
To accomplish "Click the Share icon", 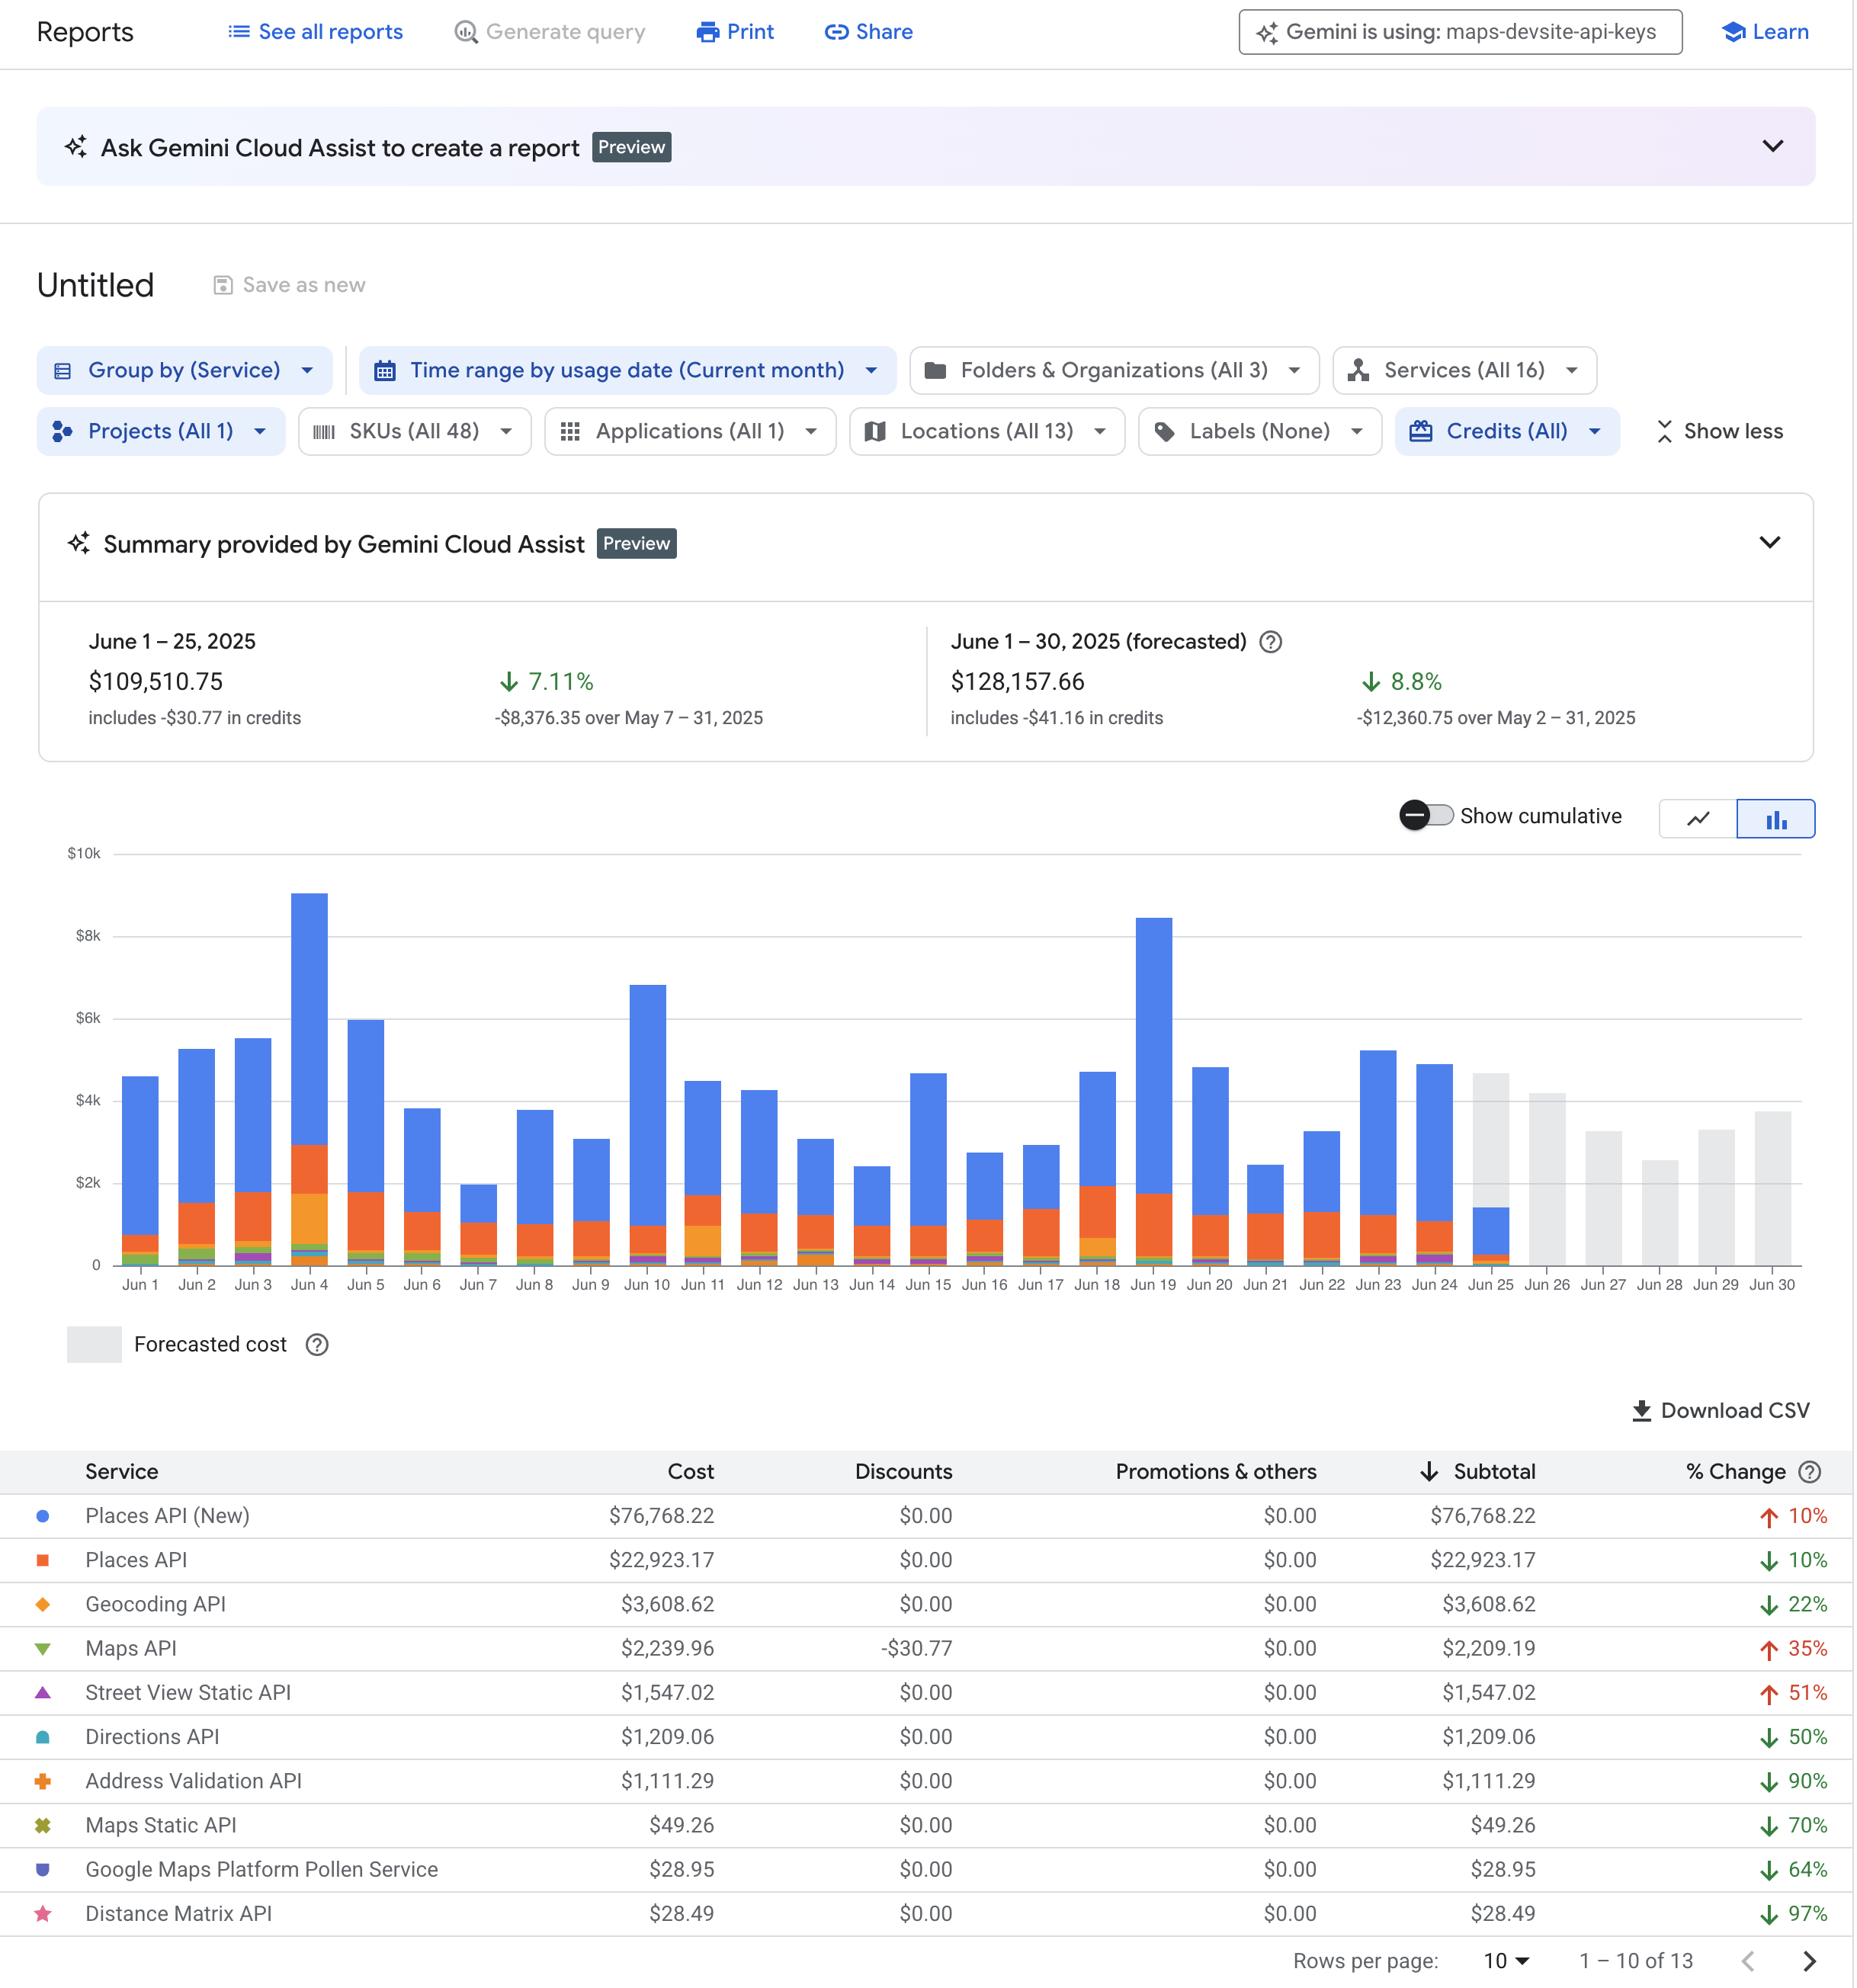I will pos(836,31).
